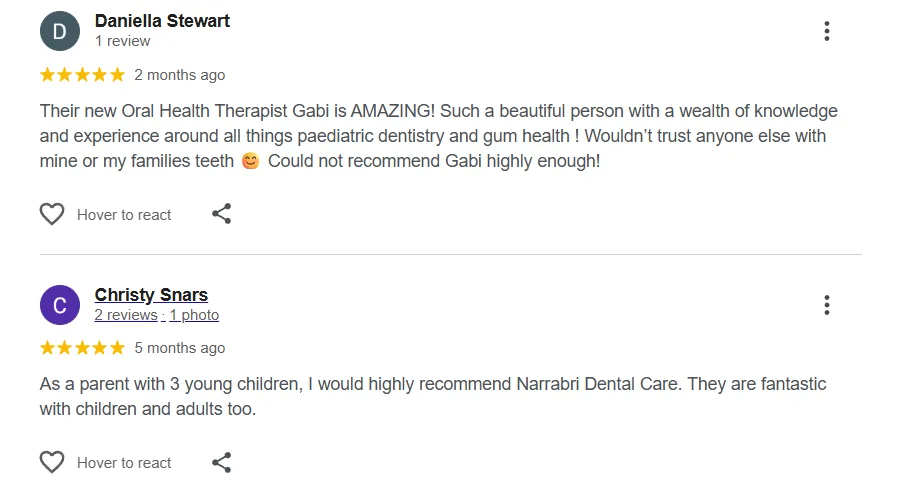View Christy Snars' 1 photo link
Viewport: 901px width, 486px height.
coord(194,315)
